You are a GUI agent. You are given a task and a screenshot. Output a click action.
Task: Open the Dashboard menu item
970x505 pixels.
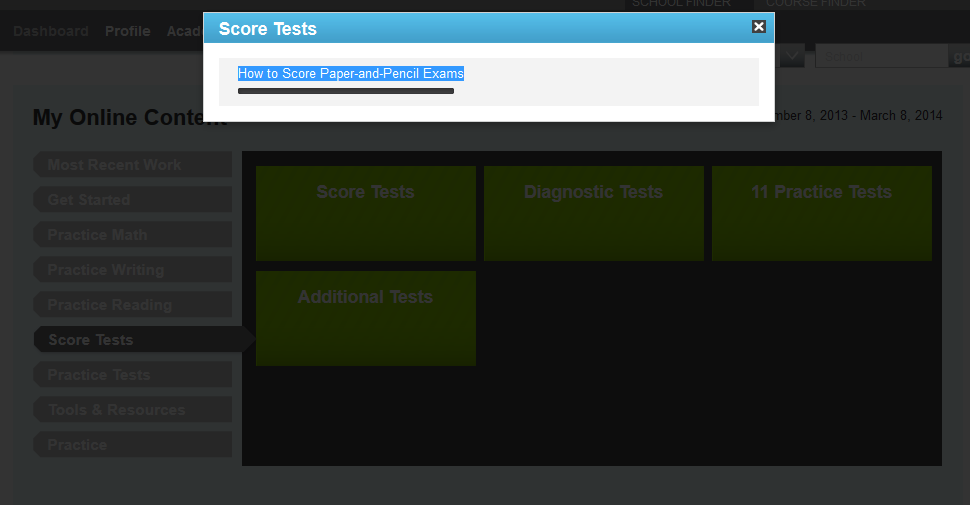(x=51, y=31)
